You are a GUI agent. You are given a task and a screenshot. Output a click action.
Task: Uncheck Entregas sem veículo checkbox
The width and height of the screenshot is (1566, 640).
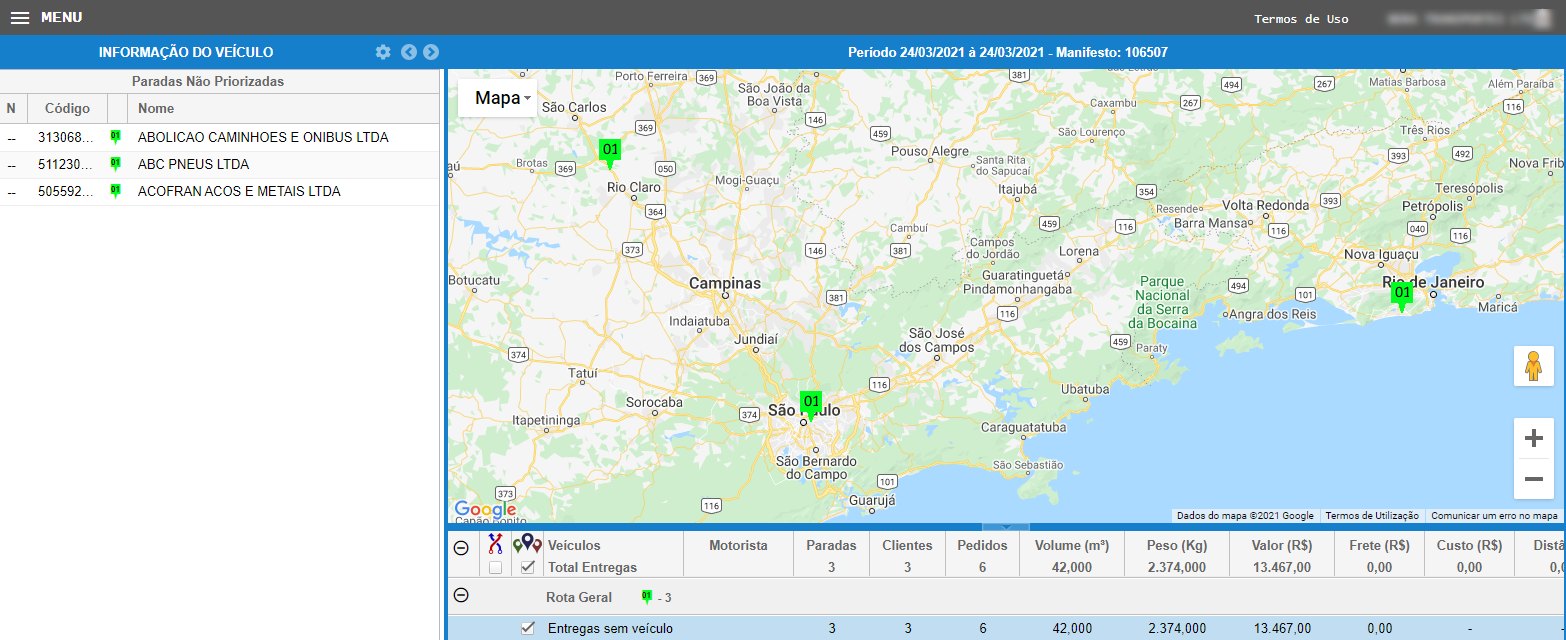coord(528,628)
